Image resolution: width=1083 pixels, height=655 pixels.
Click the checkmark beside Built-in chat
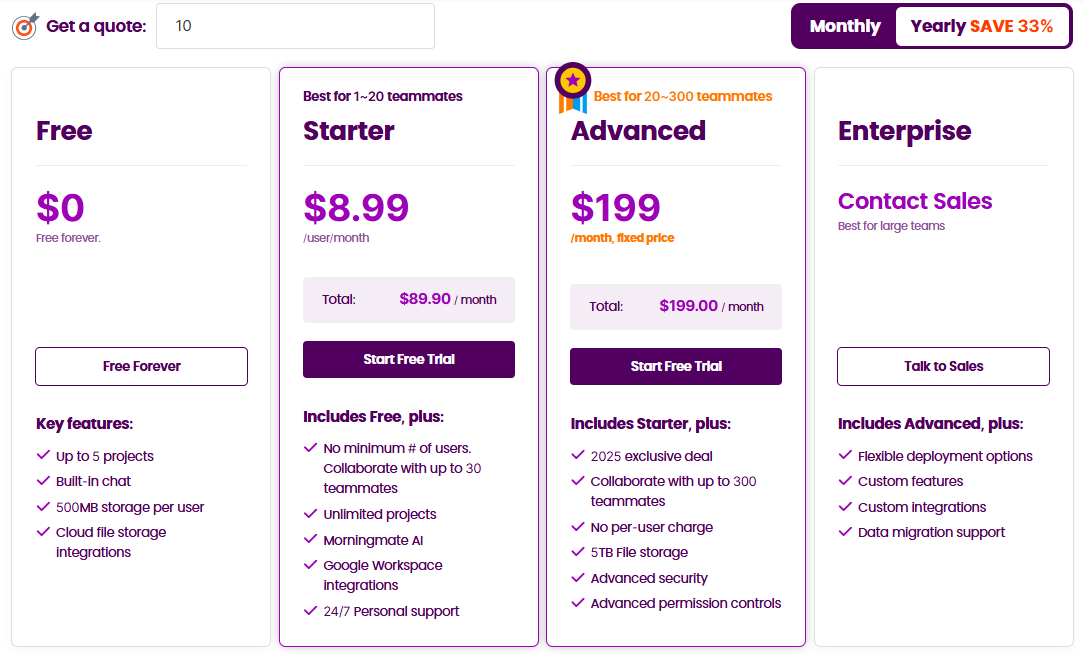pyautogui.click(x=42, y=481)
